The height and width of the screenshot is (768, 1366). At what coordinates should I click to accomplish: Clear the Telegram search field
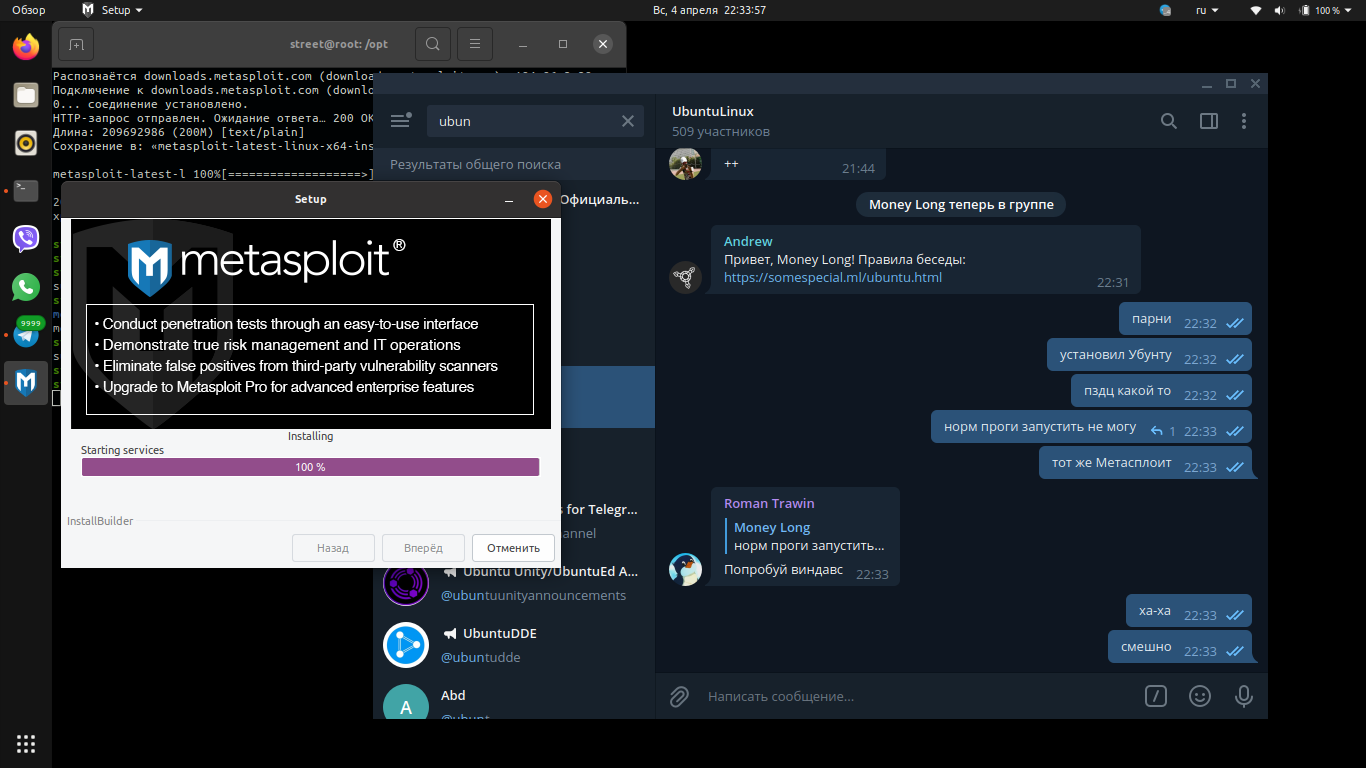click(628, 121)
